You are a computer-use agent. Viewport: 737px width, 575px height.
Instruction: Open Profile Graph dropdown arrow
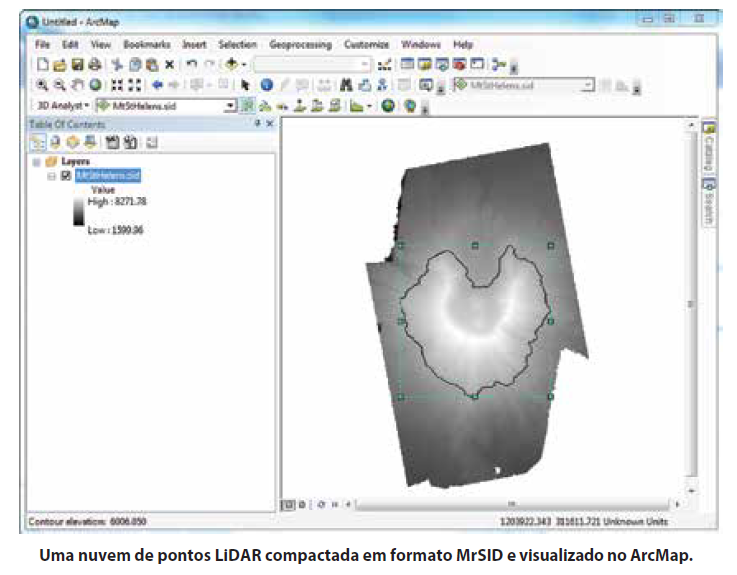(x=369, y=106)
